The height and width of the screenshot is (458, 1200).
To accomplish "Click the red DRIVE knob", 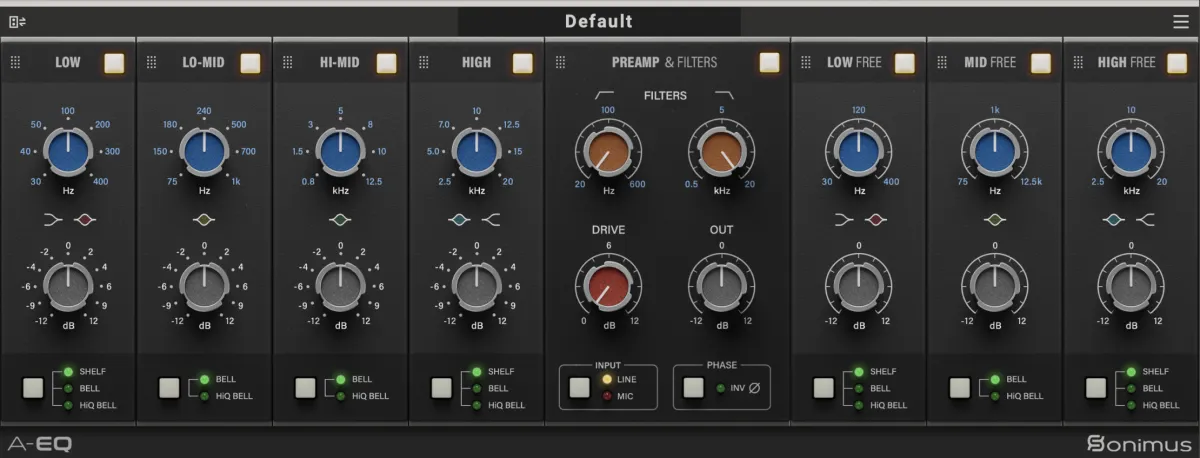I will click(x=607, y=287).
